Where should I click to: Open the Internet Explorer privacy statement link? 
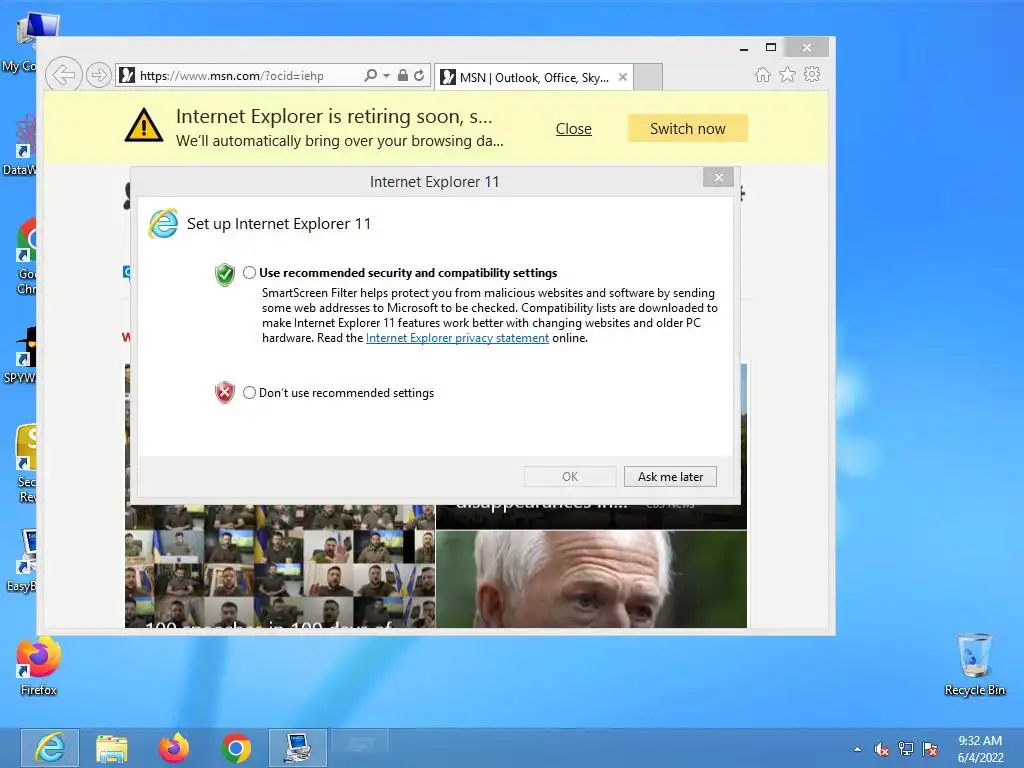pos(457,338)
